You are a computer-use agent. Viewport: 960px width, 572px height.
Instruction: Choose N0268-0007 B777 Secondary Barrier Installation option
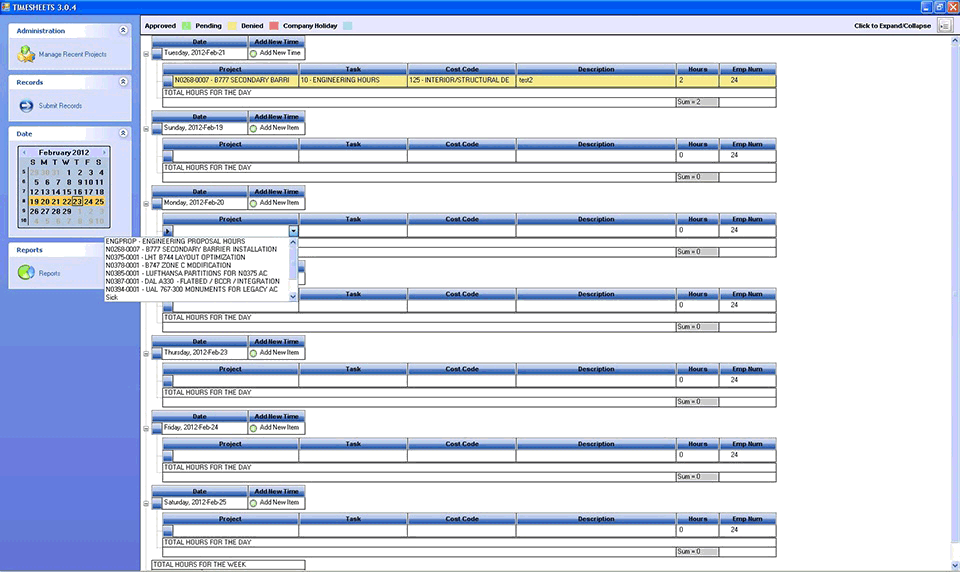pyautogui.click(x=197, y=249)
